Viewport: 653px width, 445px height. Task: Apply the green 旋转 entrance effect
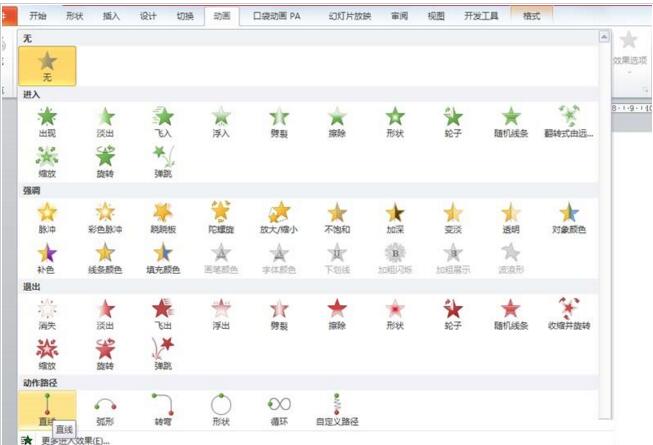tap(105, 162)
